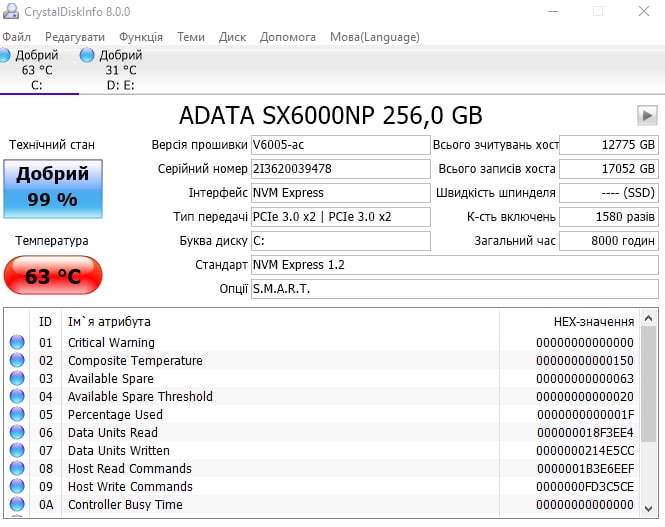Click the Percentage Used attribute name
Viewport: 665px width, 527px height.
[x=115, y=414]
